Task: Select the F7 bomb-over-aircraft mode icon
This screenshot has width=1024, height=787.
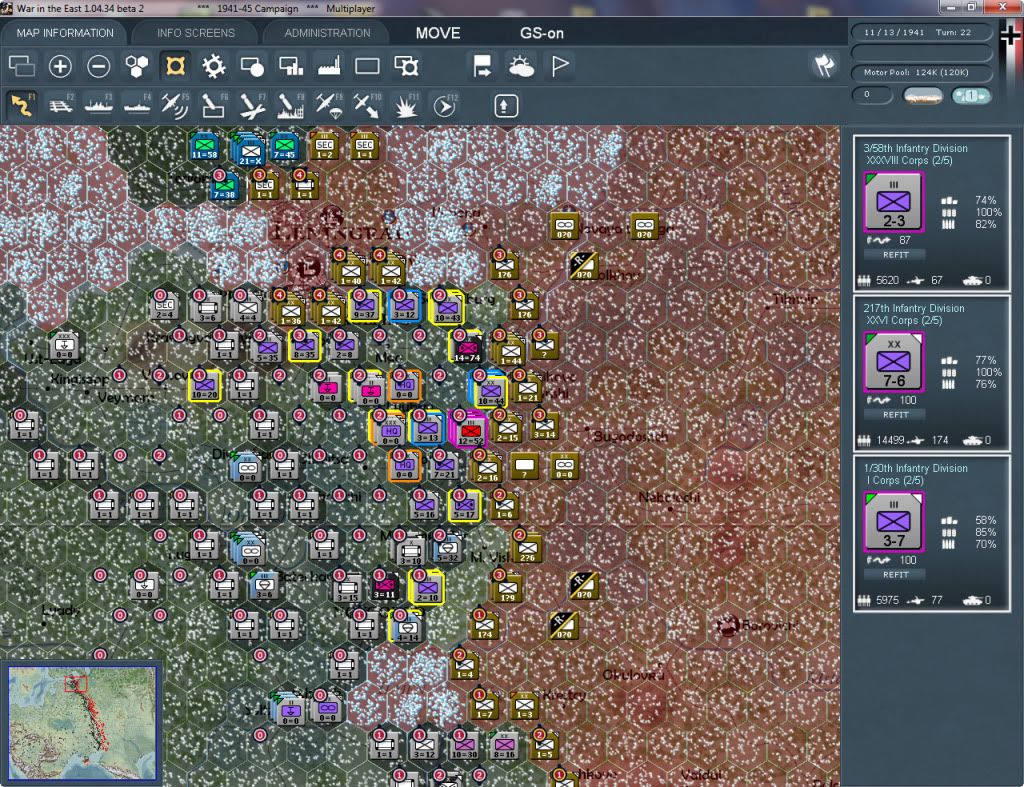Action: [252, 105]
